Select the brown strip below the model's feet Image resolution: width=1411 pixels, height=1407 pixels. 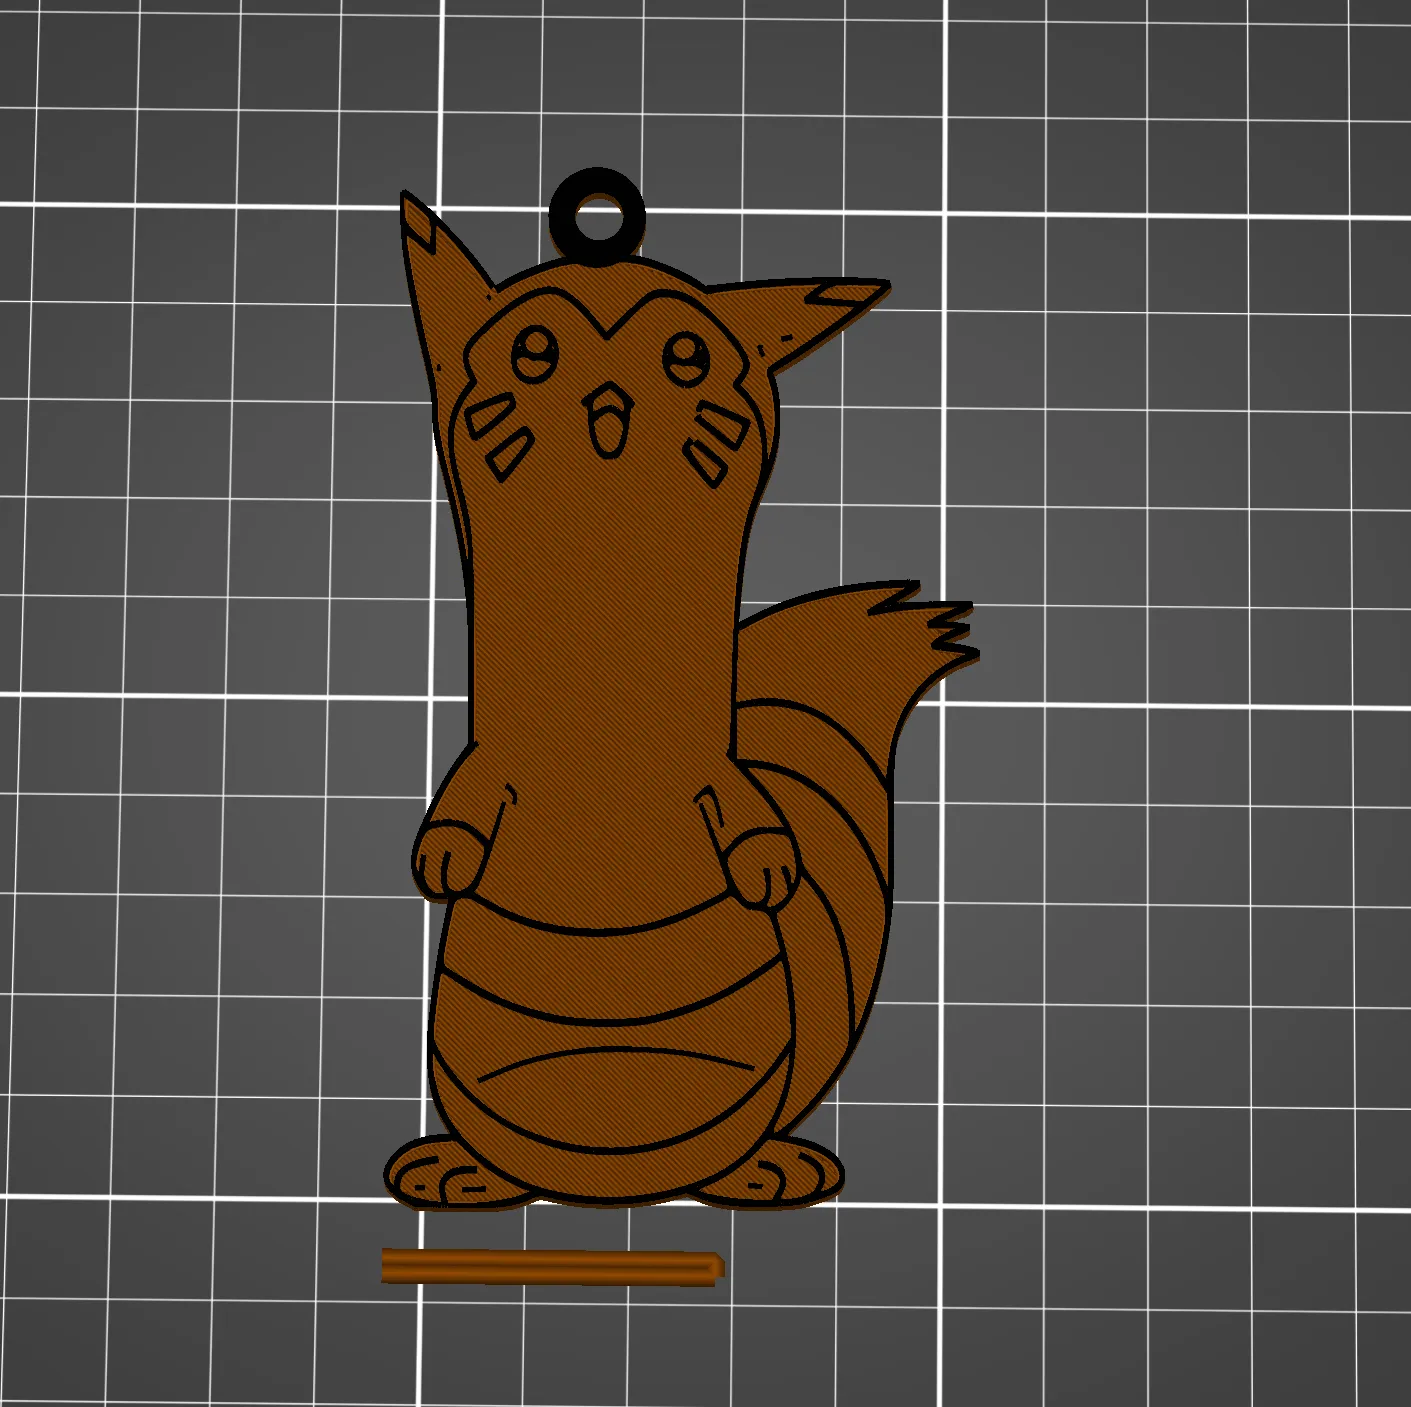click(x=553, y=1267)
